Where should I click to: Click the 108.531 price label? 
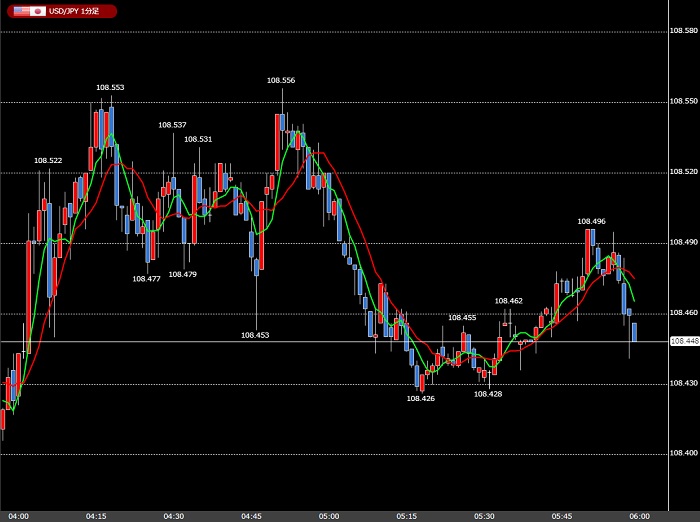(x=198, y=139)
